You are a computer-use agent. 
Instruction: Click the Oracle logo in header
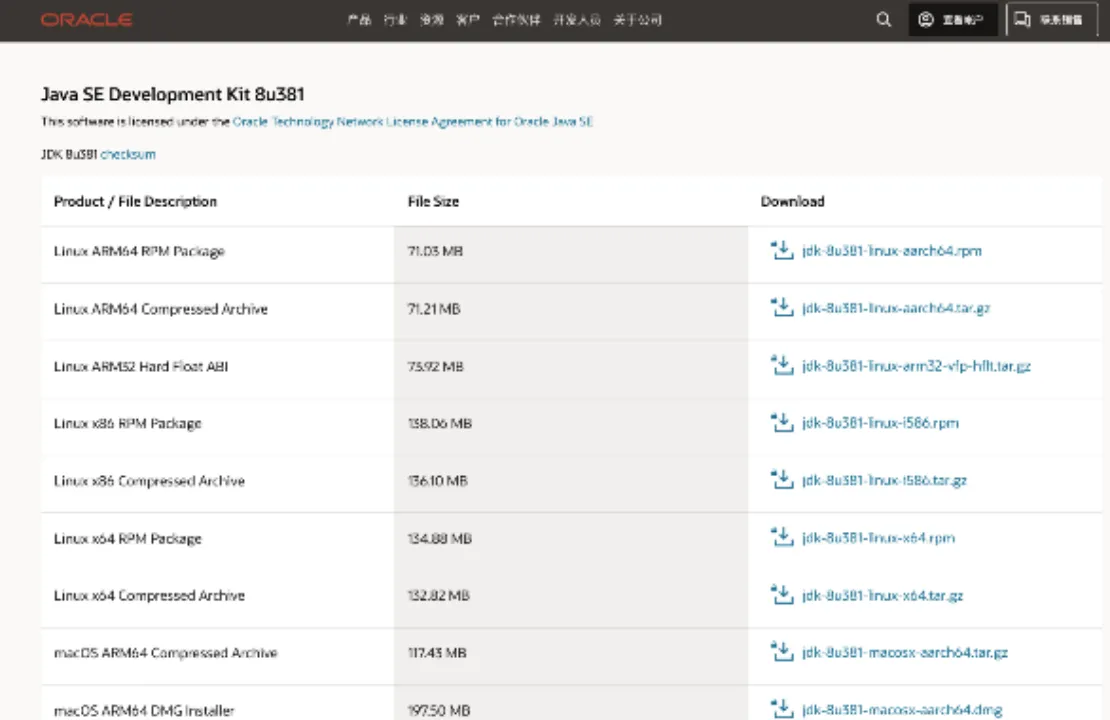point(87,20)
